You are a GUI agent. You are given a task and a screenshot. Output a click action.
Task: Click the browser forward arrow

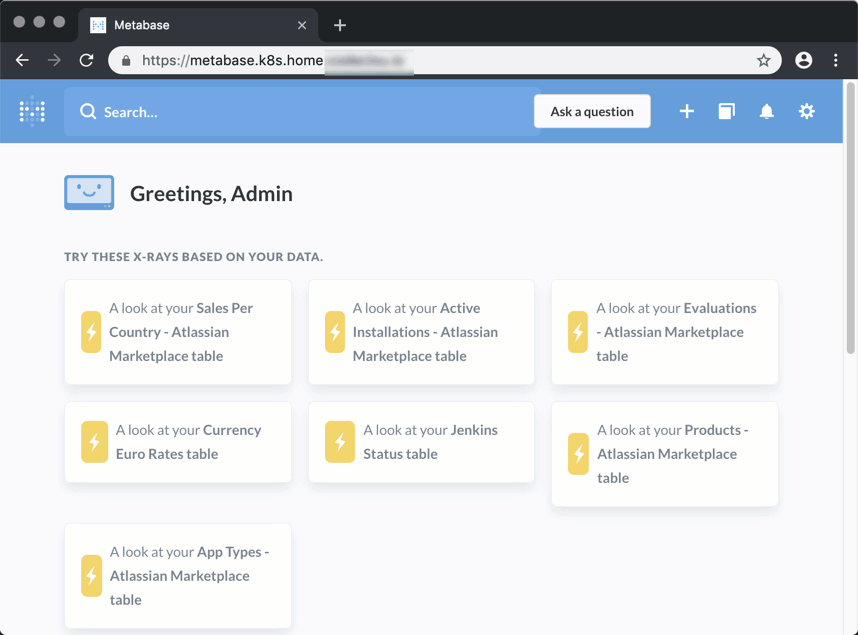(54, 60)
